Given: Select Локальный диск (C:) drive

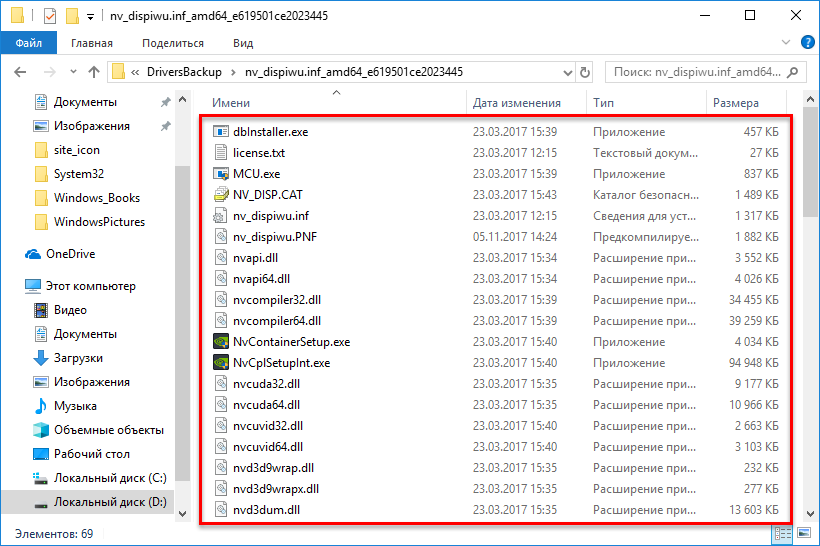Looking at the screenshot, I should click(x=100, y=477).
